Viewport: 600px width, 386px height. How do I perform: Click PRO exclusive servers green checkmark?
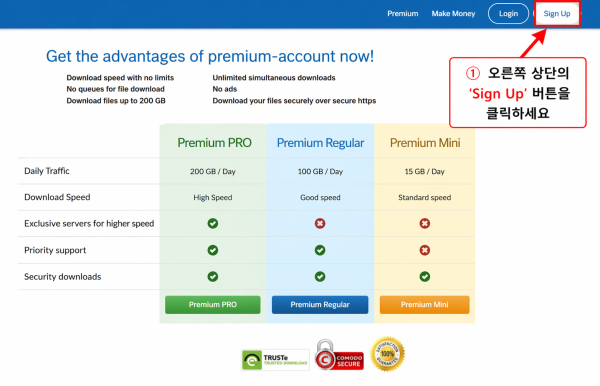click(213, 223)
